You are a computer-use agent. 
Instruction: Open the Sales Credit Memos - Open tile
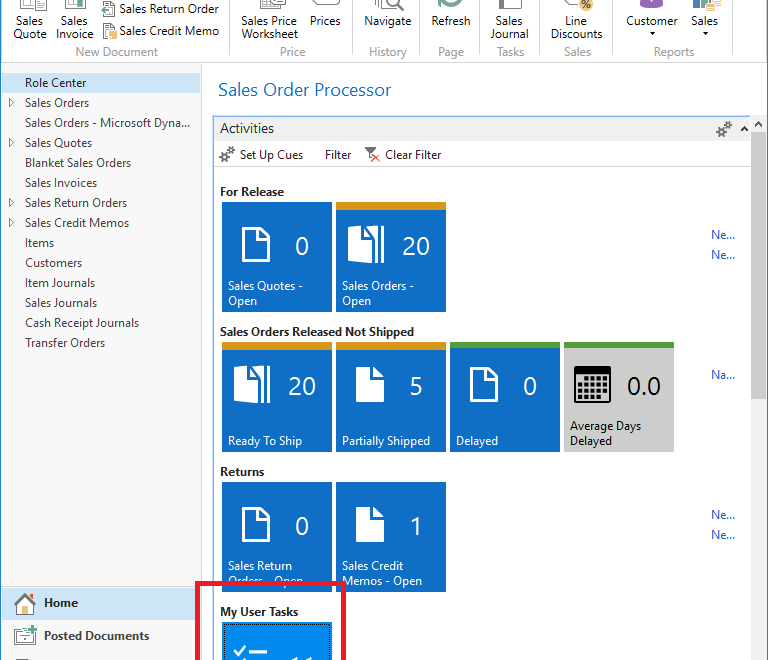coord(391,537)
